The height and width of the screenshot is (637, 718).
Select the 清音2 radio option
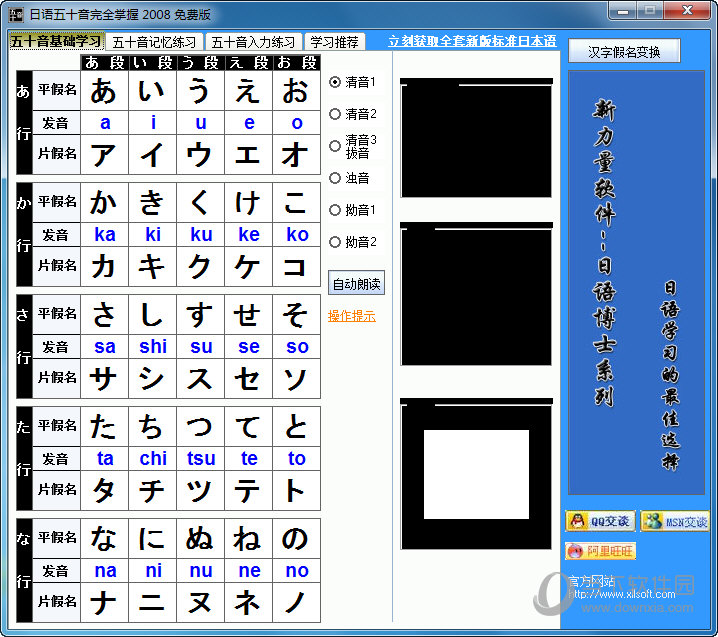click(x=335, y=114)
